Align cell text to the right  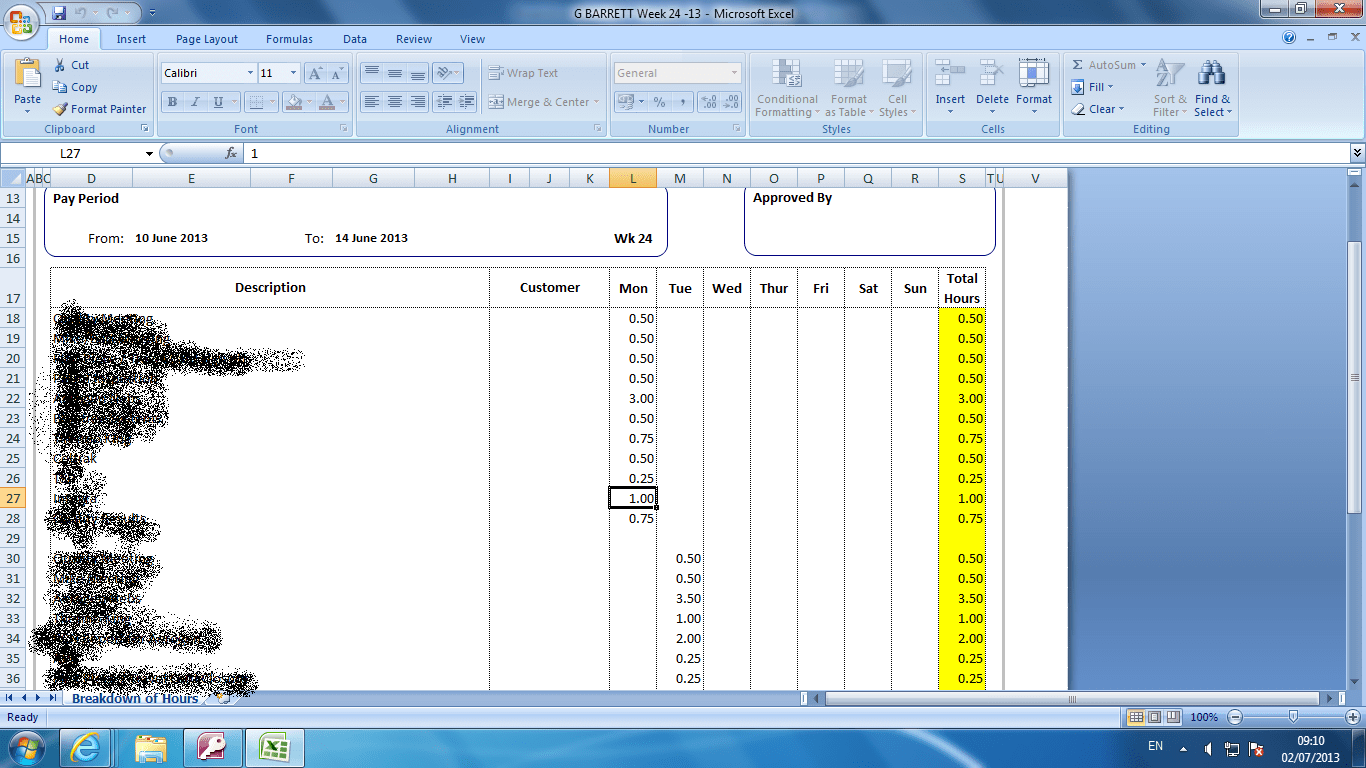(417, 102)
